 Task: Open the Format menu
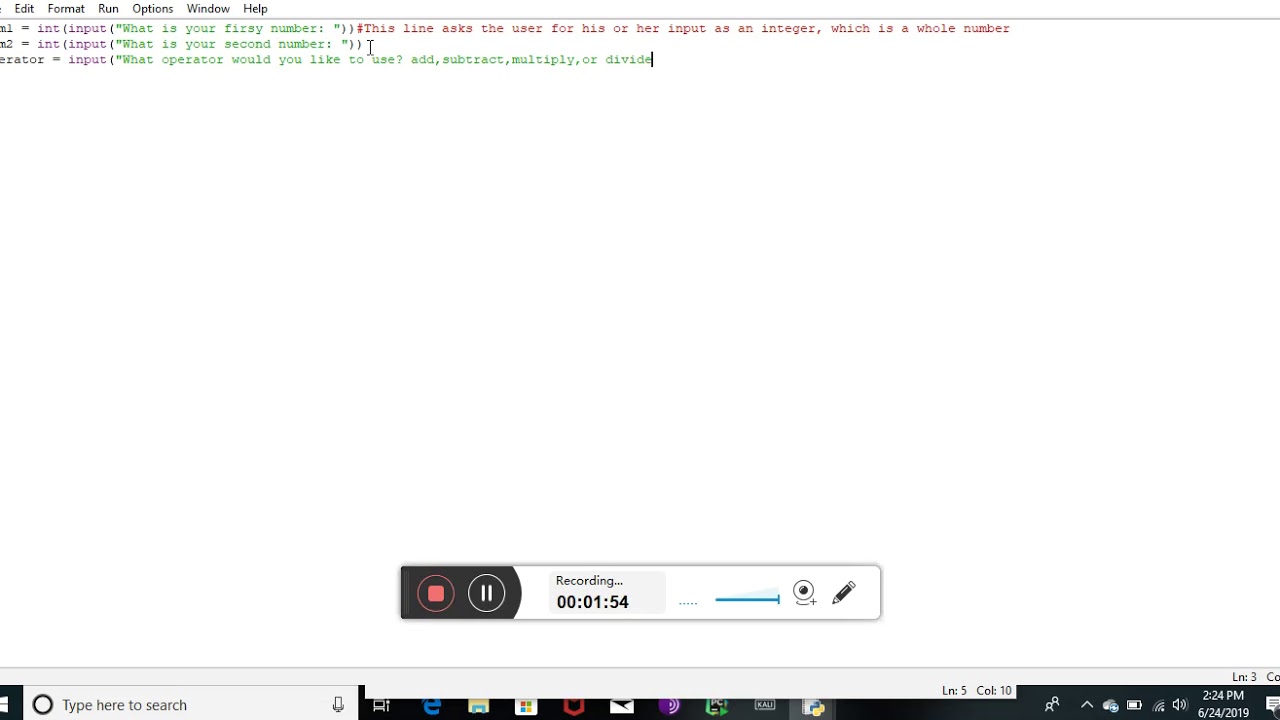coord(66,8)
